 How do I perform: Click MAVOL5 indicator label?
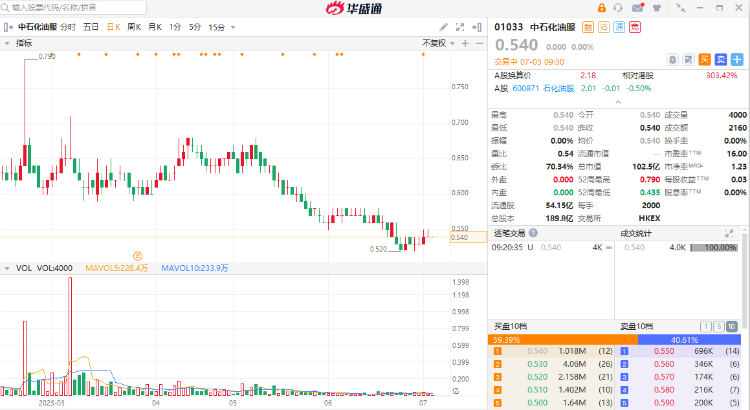coord(116,268)
